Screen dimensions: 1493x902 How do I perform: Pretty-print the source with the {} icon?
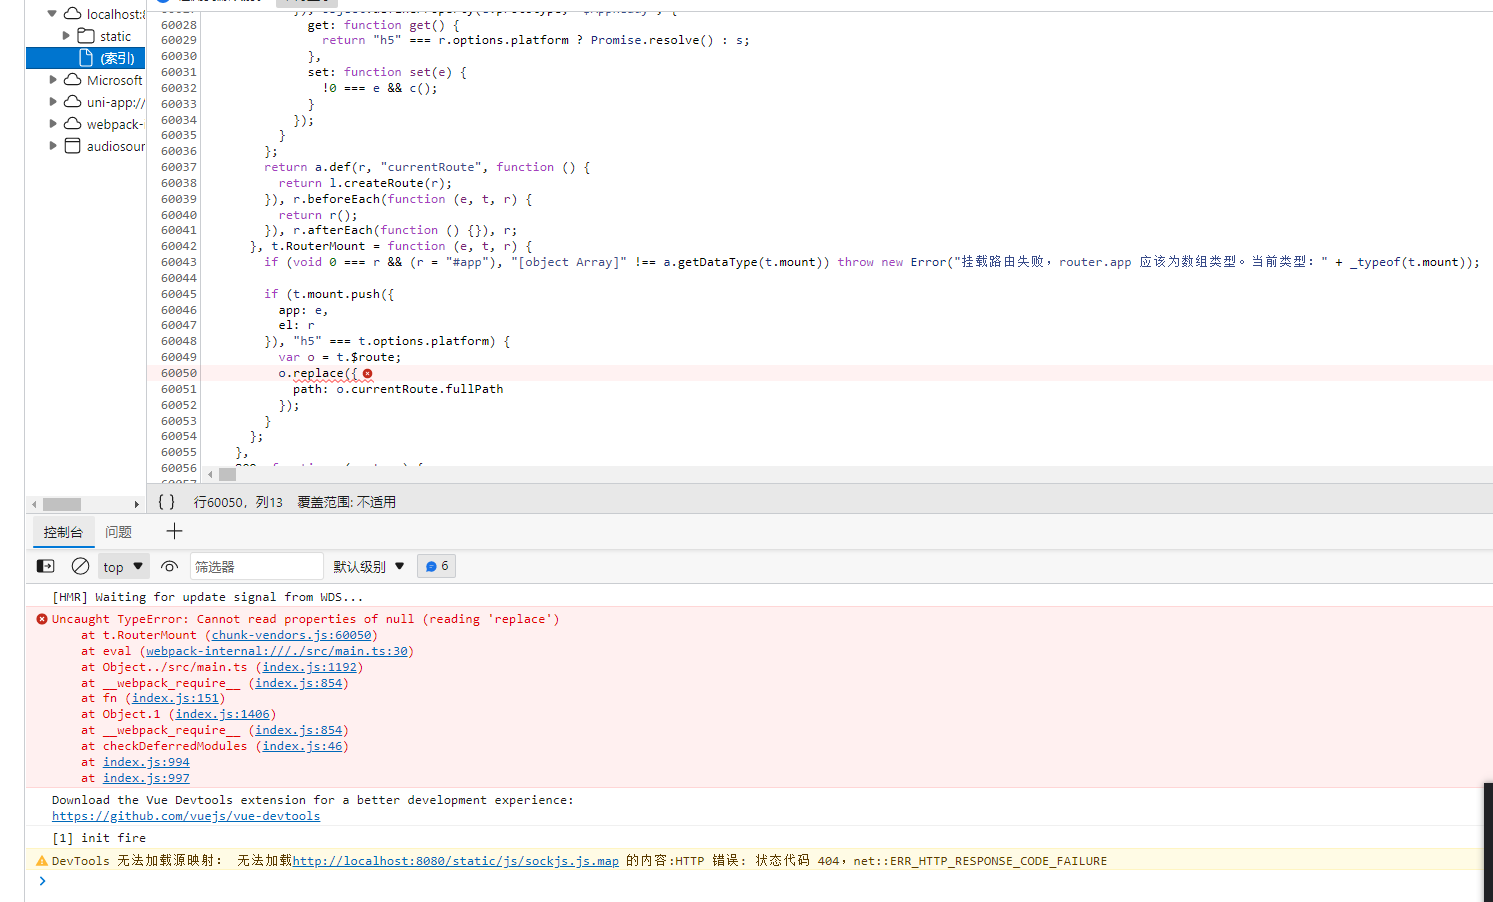coord(166,501)
